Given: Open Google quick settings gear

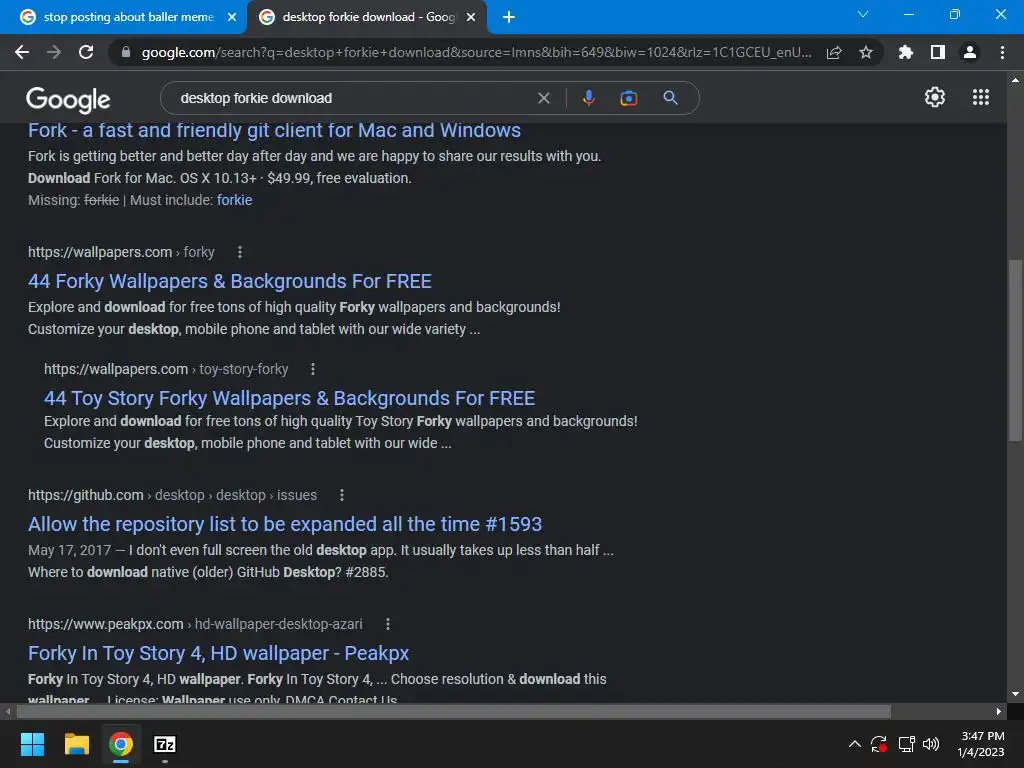Looking at the screenshot, I should coord(935,97).
